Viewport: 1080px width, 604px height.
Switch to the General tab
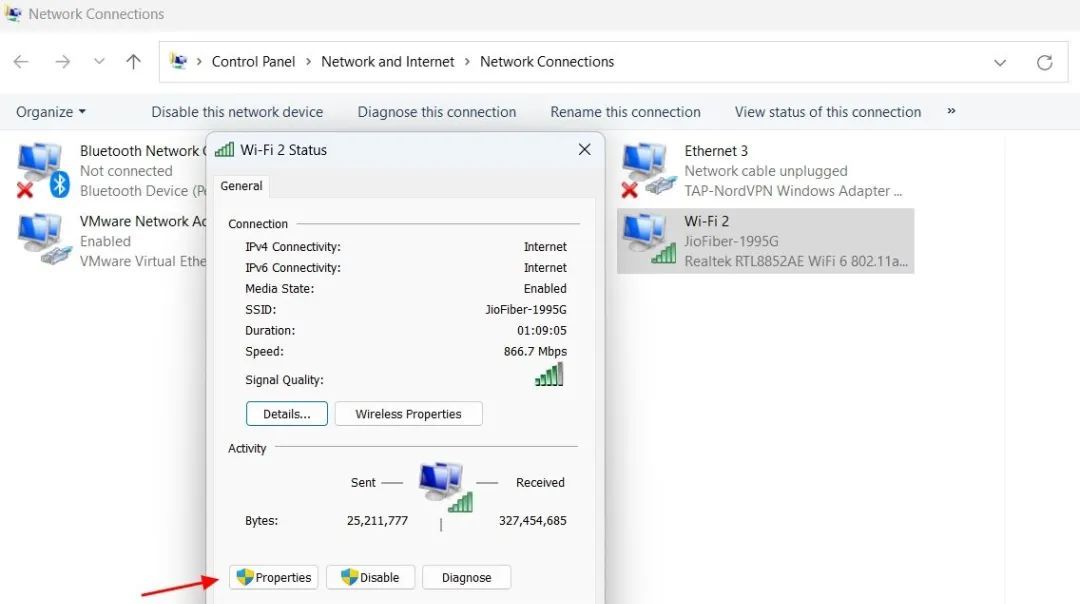pyautogui.click(x=241, y=186)
